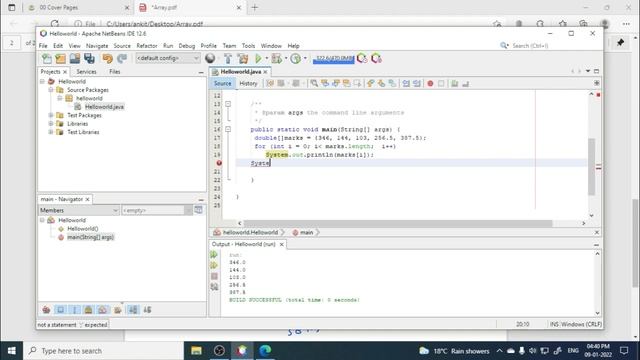
Task: Toggle Show Inner Classes filter in Navigator
Action: tap(102, 310)
